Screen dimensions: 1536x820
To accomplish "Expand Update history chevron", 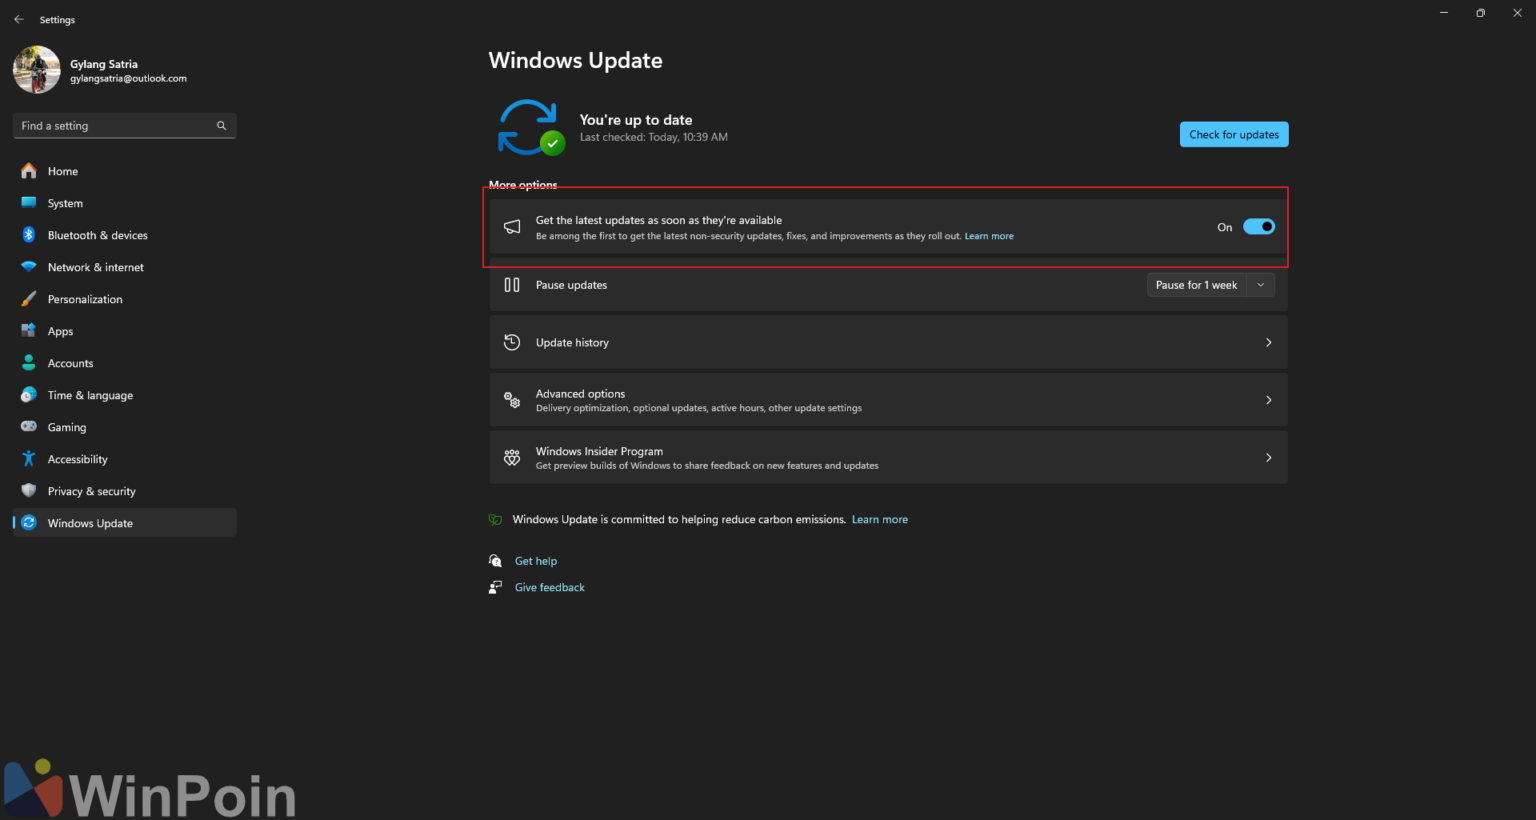I will coord(1269,342).
